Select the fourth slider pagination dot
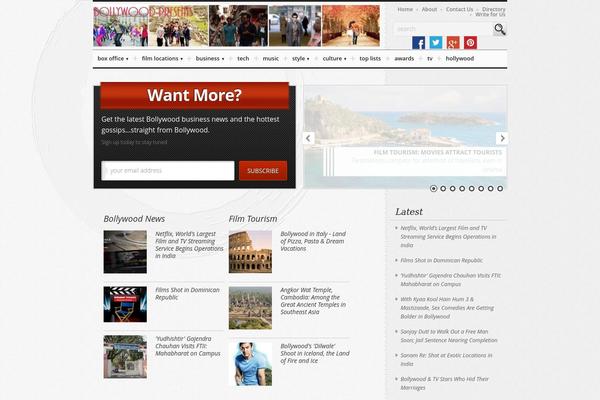The width and height of the screenshot is (600, 400). tap(462, 188)
